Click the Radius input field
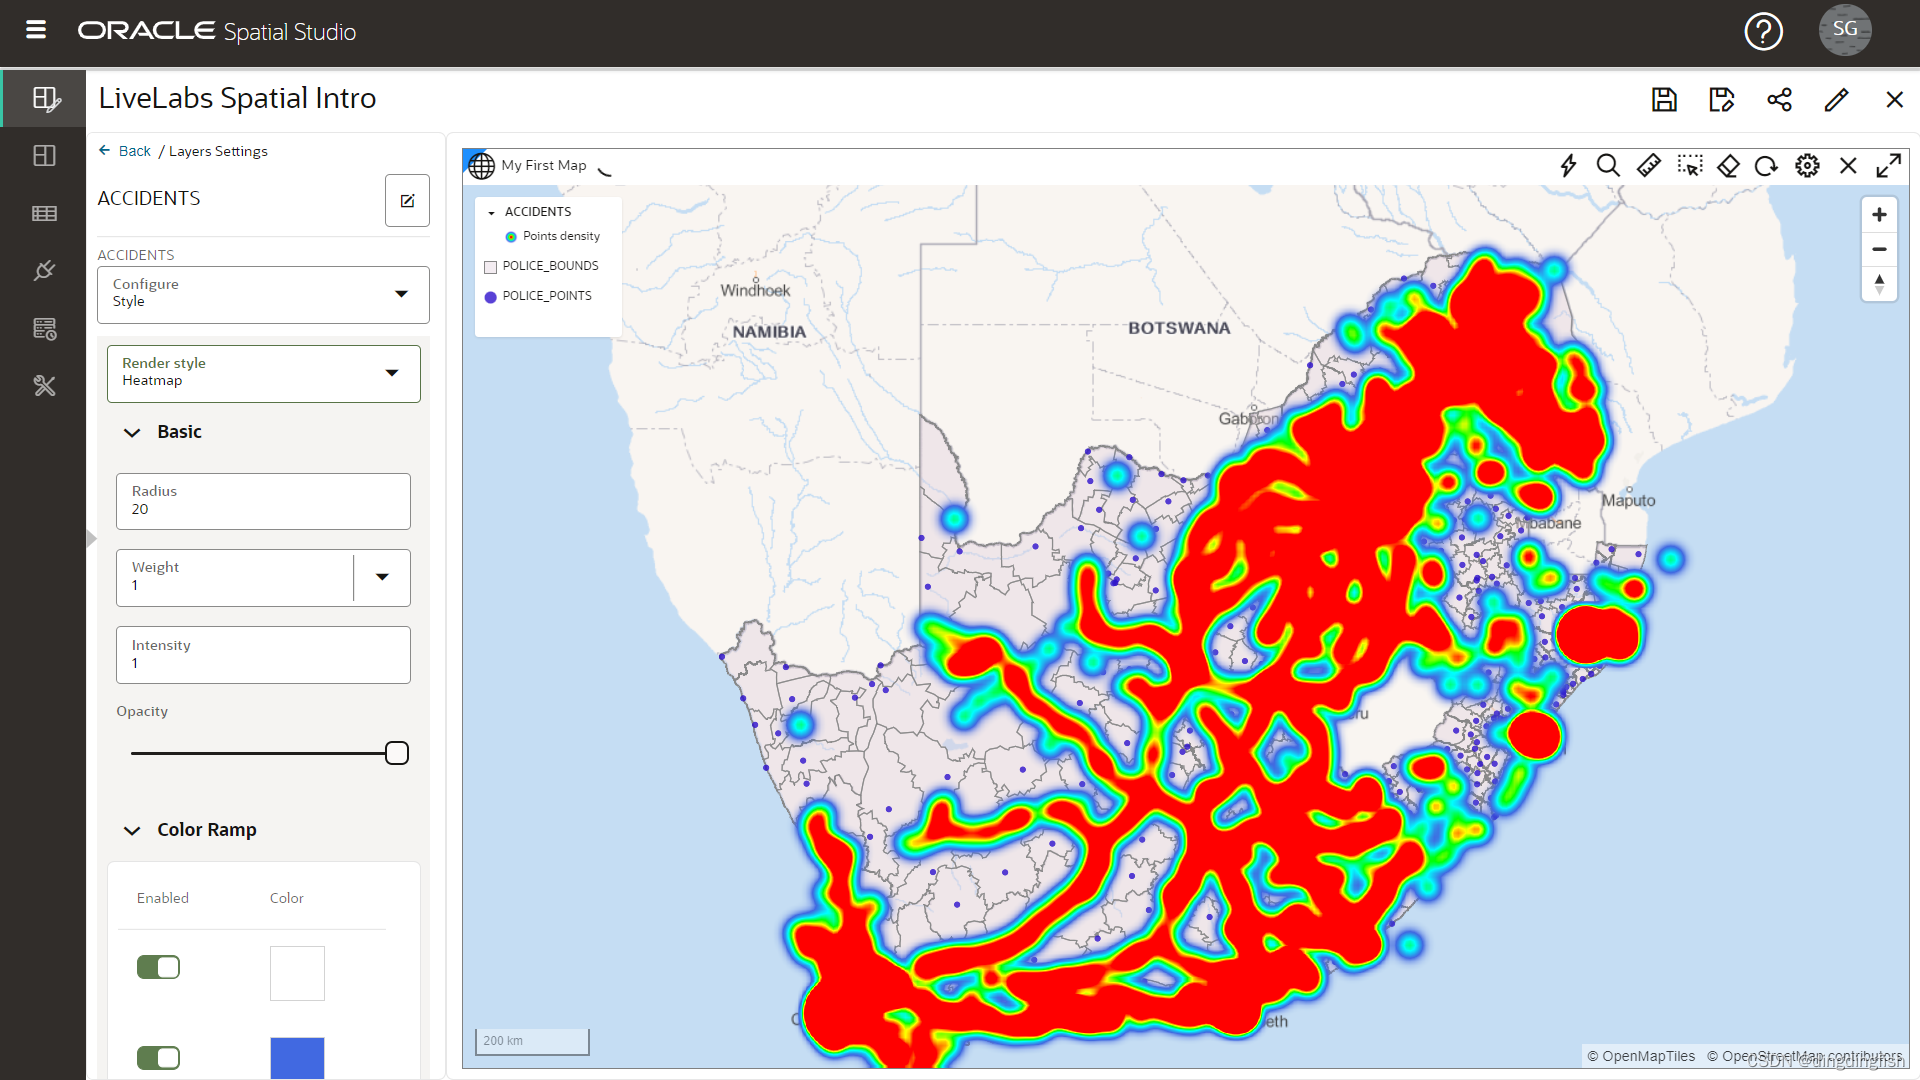Screen dimensions: 1920x1080 263,501
